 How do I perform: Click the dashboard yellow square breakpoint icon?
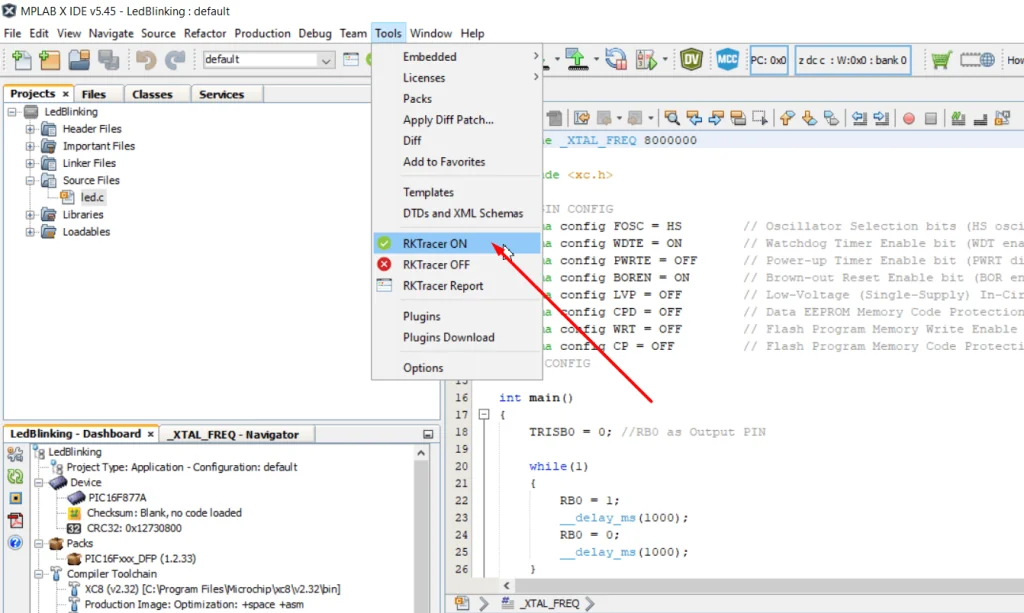(16, 498)
